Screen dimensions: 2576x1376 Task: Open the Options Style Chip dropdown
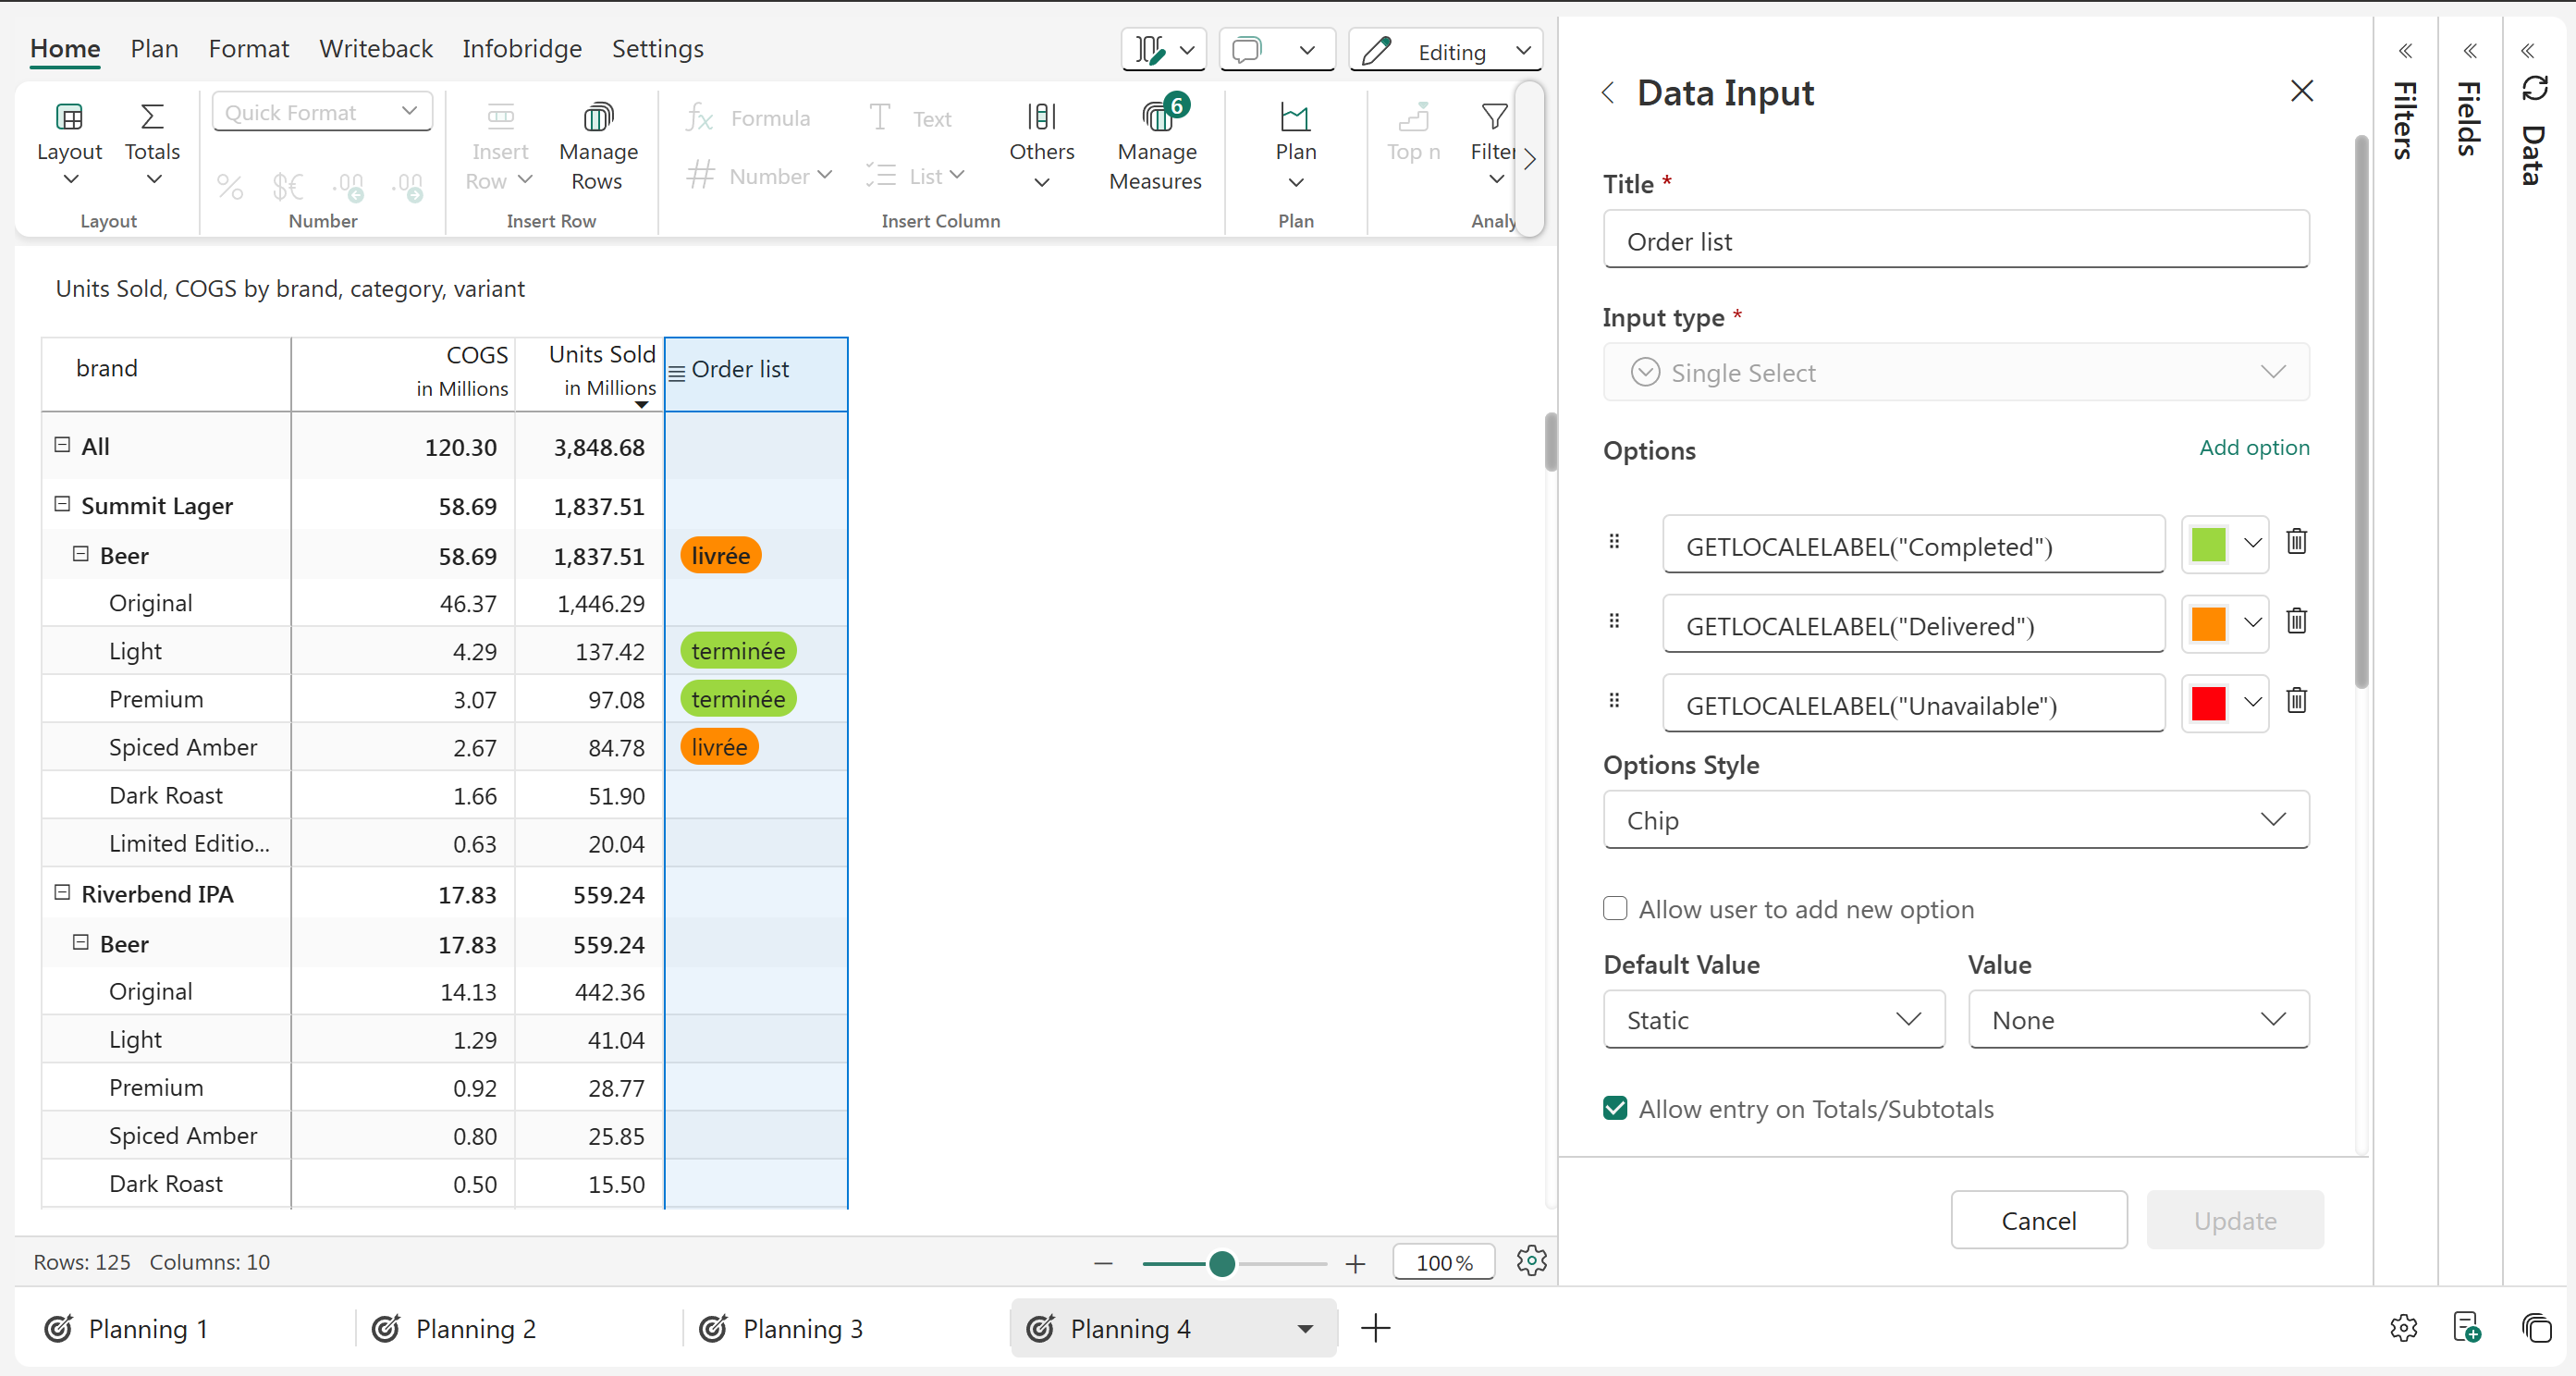click(1955, 820)
